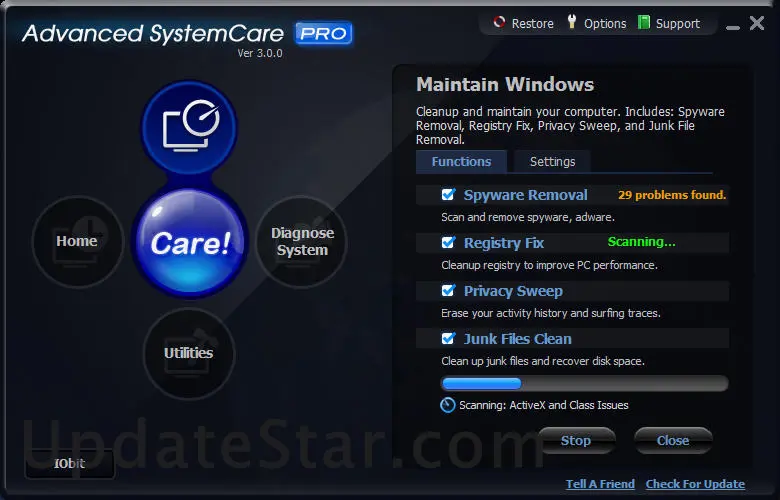Open the Options menu item
Image resolution: width=780 pixels, height=500 pixels.
pyautogui.click(x=605, y=23)
